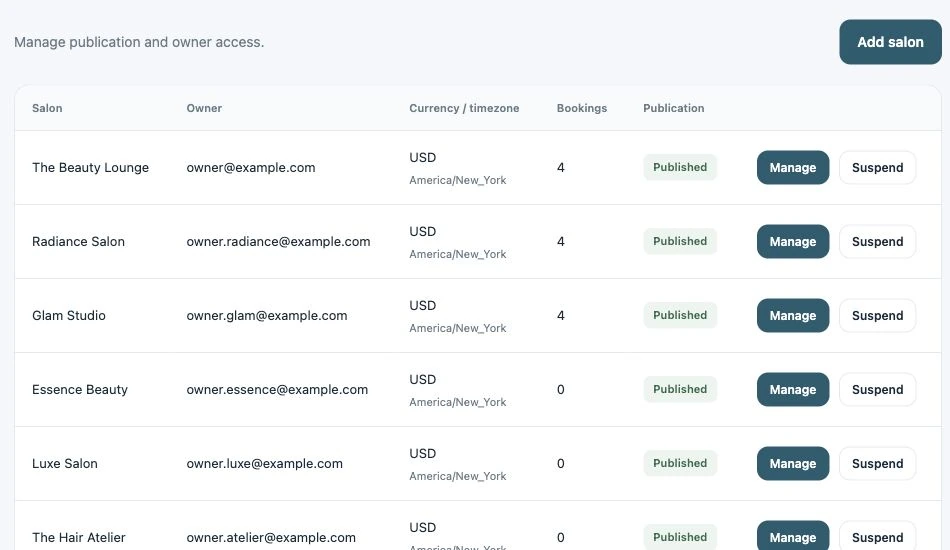Suspend Essence Beauty salon
This screenshot has height=550, width=950.
[877, 389]
